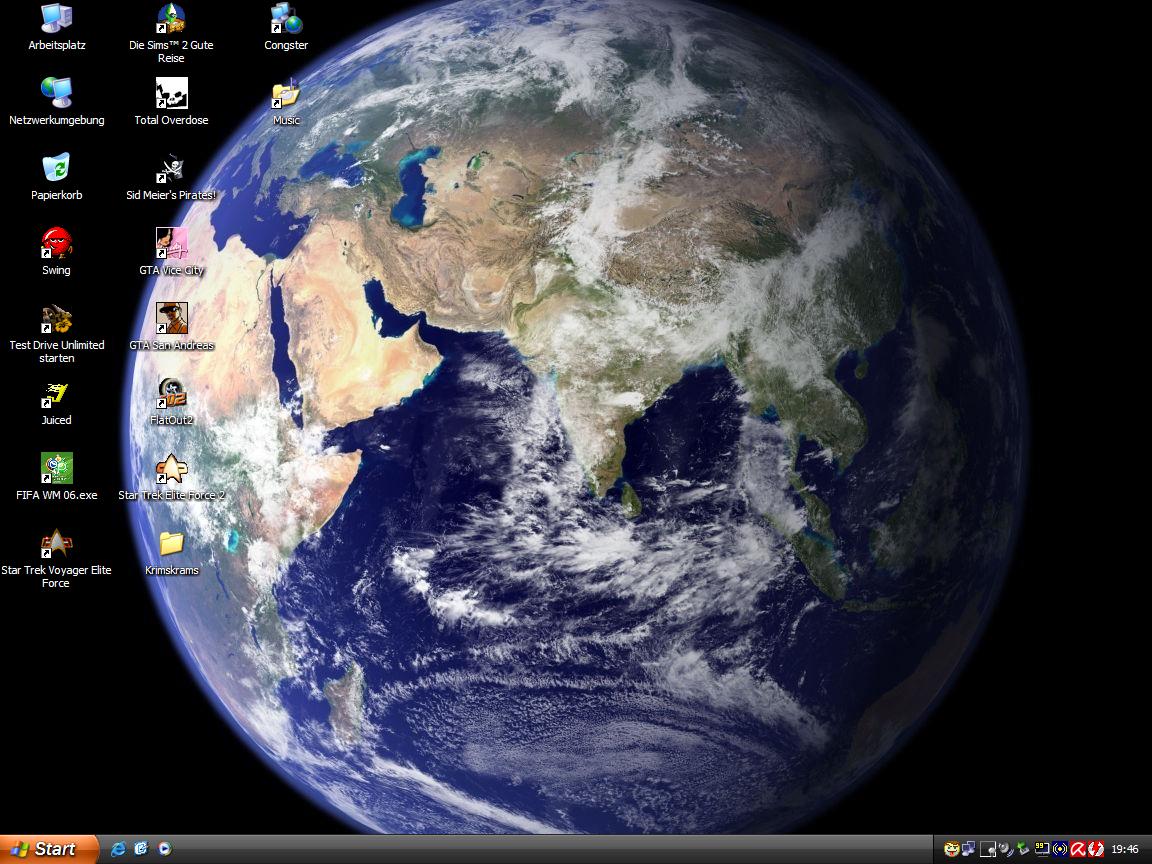Click the Juiced game shortcut
This screenshot has width=1152, height=864.
coord(56,394)
